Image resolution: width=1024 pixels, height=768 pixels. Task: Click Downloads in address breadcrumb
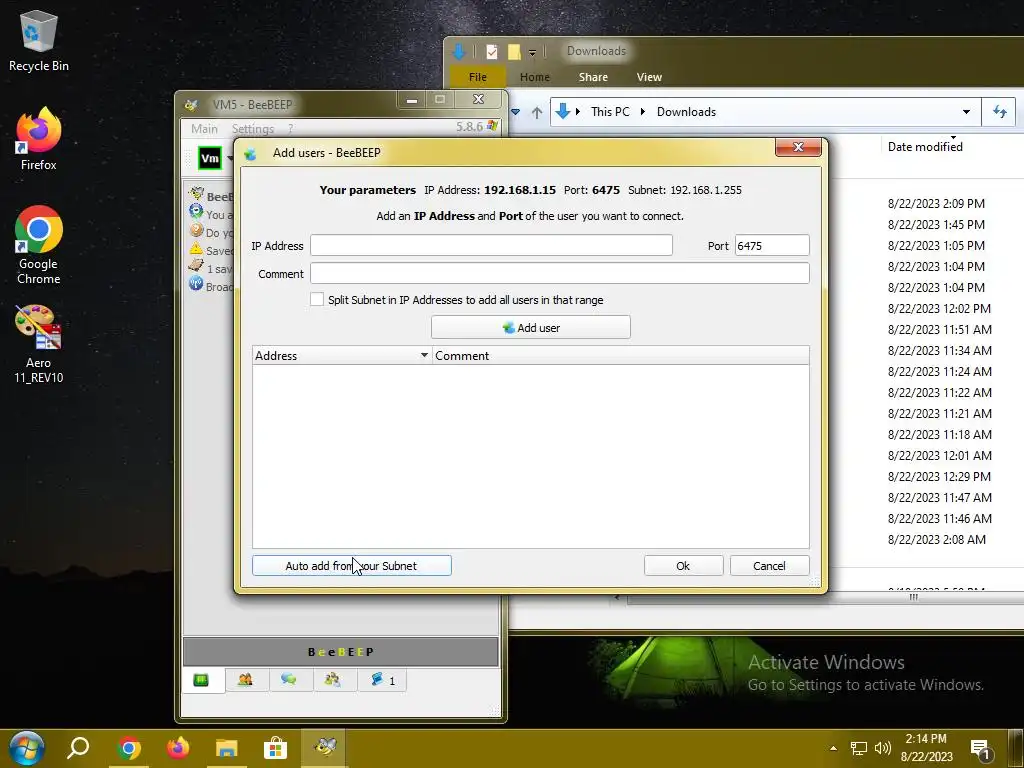coord(686,112)
